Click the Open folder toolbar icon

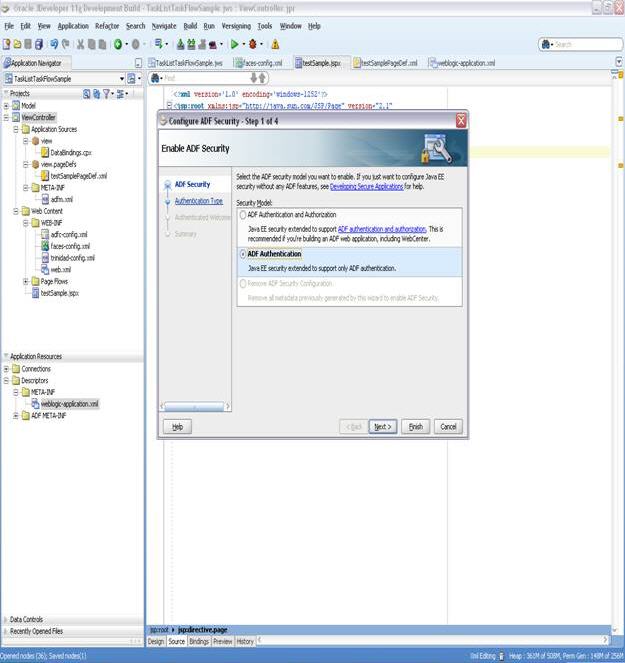click(x=17, y=44)
